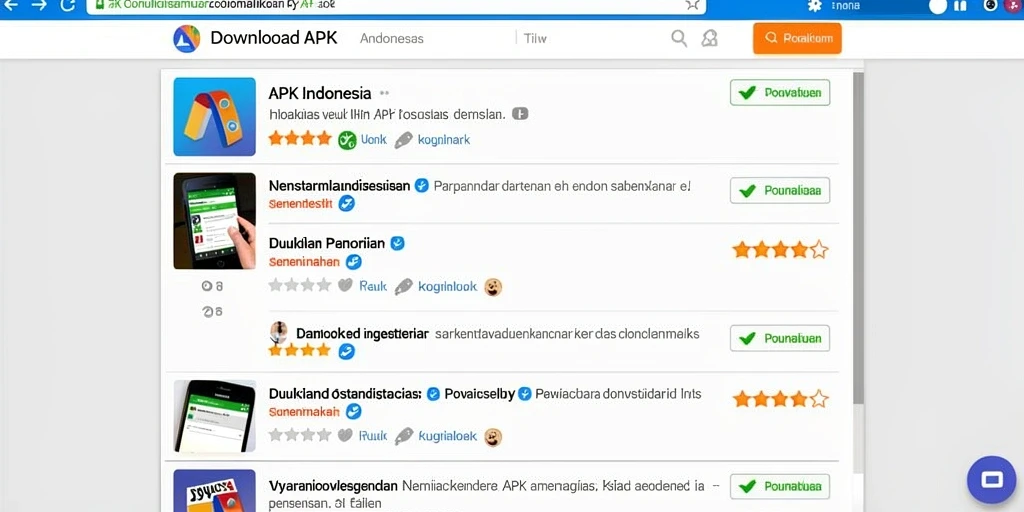Screen dimensions: 1024x512
Task: Select the Andonesas header tab
Action: coord(392,39)
